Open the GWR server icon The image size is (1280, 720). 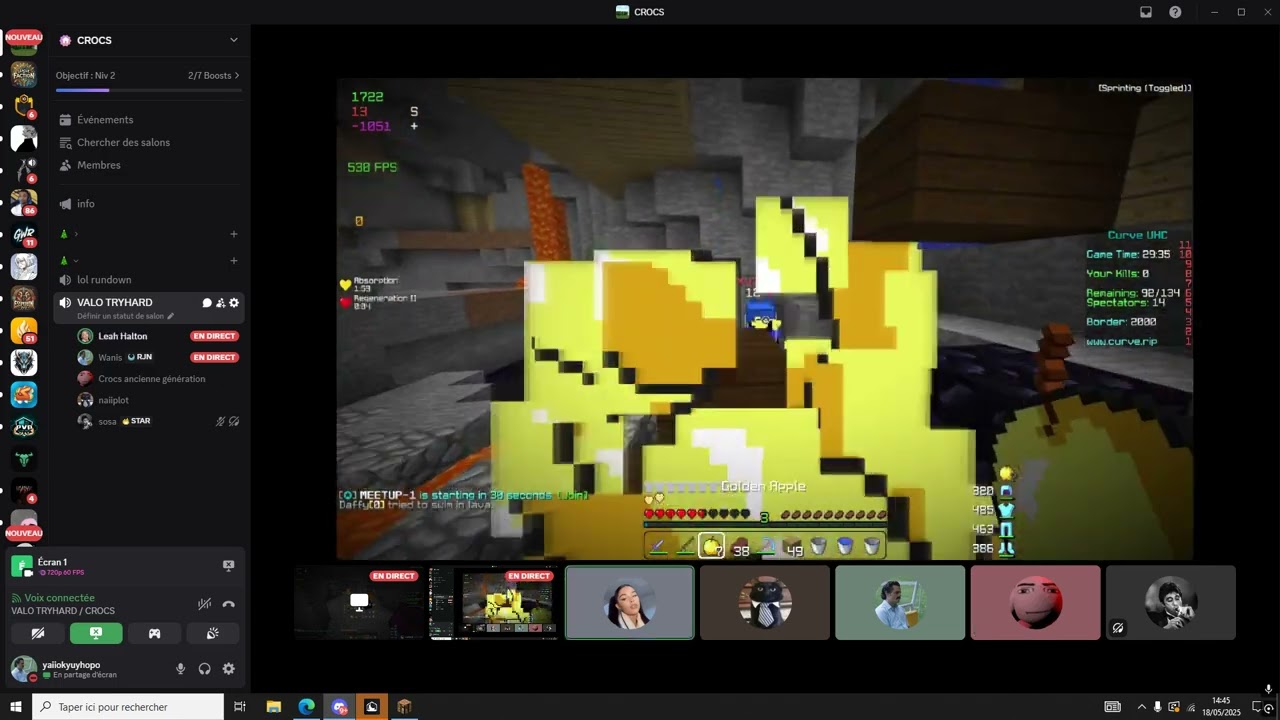(24, 235)
